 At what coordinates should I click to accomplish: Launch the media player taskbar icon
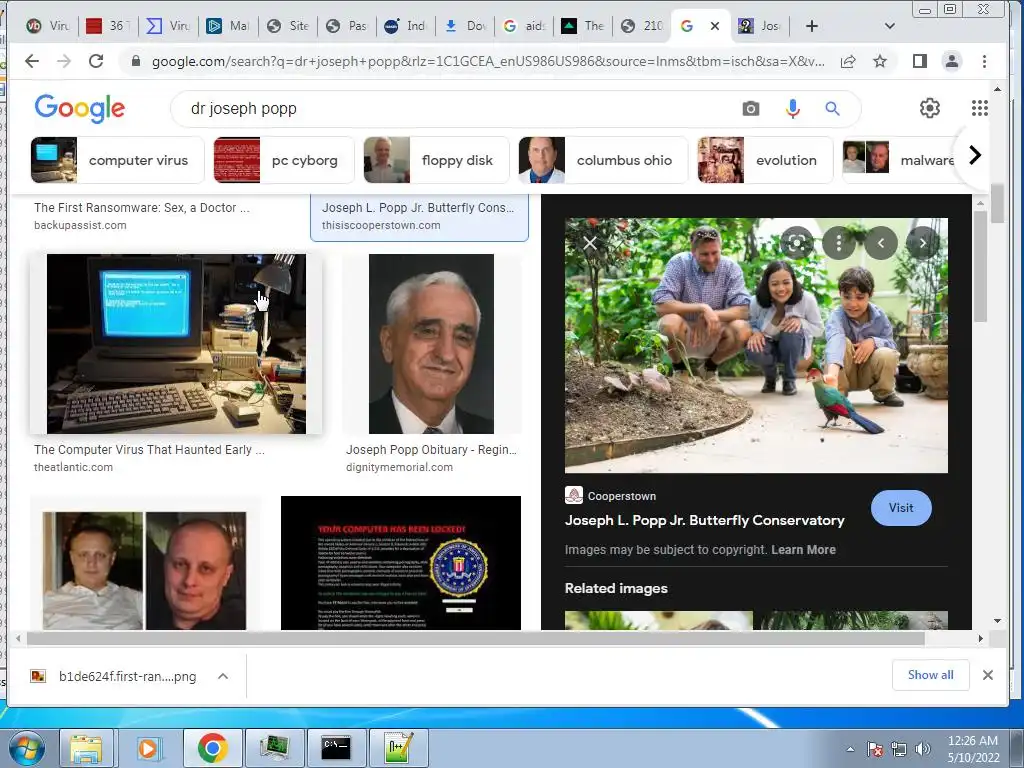148,748
